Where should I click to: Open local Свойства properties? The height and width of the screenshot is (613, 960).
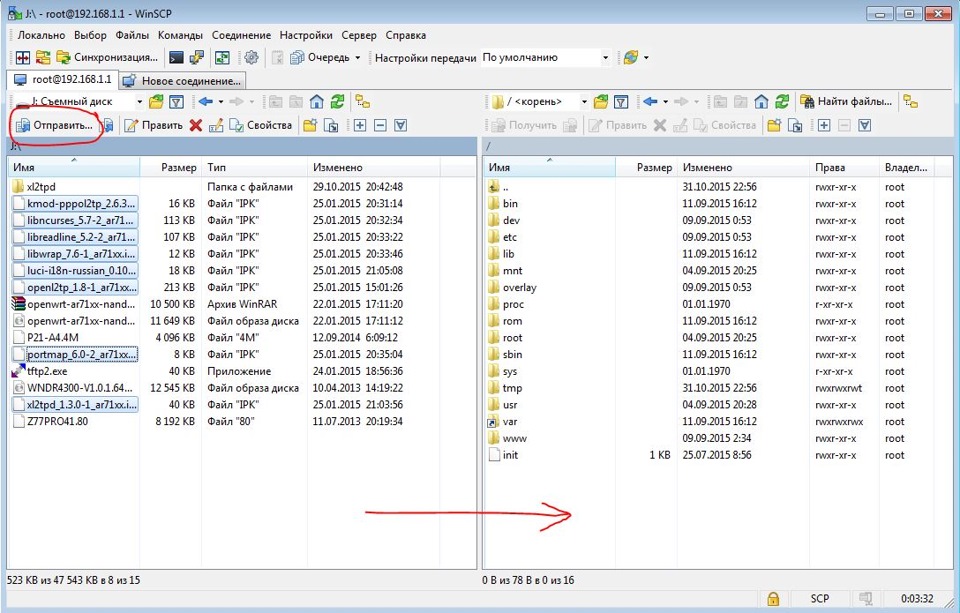[x=260, y=126]
